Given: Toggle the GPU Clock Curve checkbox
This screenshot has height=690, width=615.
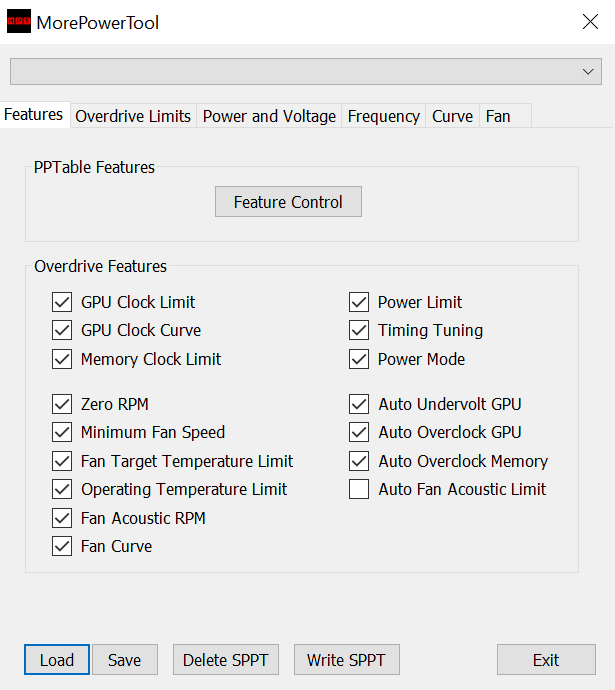Looking at the screenshot, I should tap(62, 330).
